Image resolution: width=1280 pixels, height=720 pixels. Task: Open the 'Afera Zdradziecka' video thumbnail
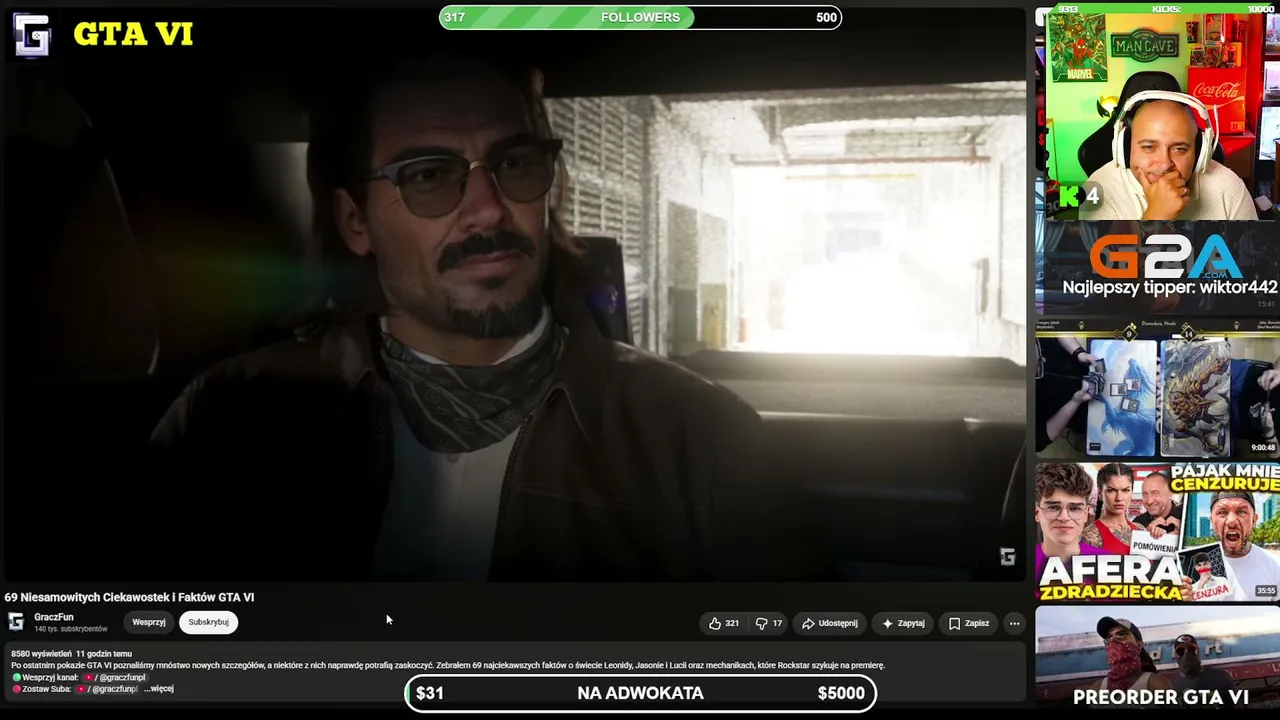(x=1157, y=531)
